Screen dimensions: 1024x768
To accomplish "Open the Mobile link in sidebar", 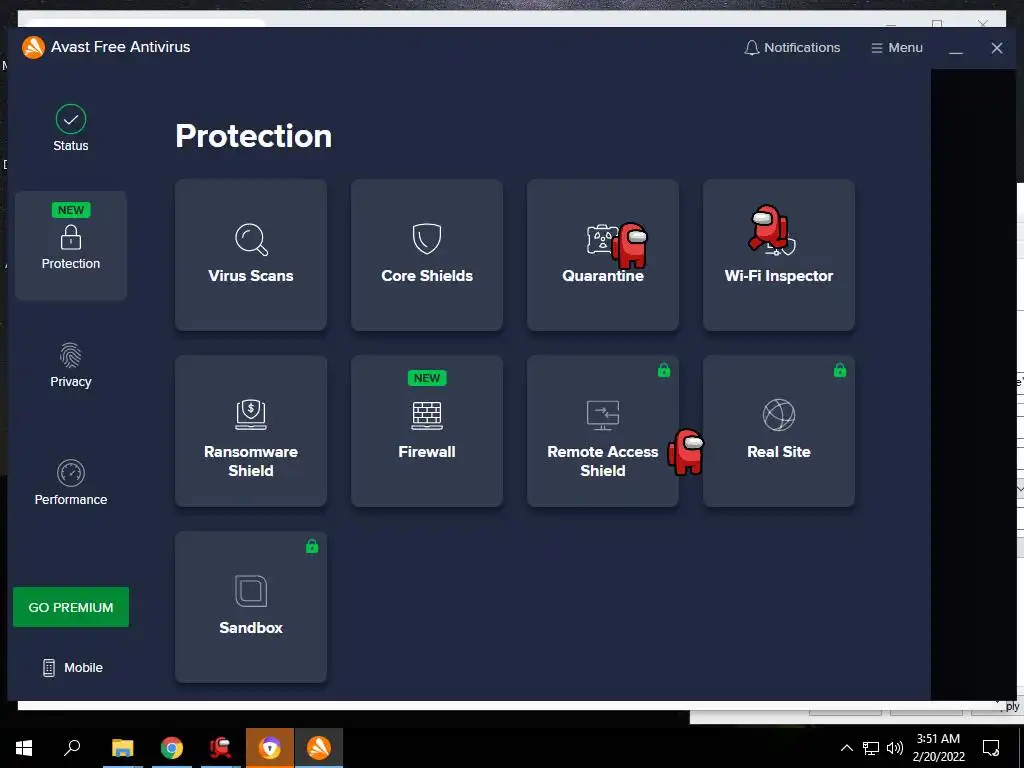I will click(x=72, y=667).
